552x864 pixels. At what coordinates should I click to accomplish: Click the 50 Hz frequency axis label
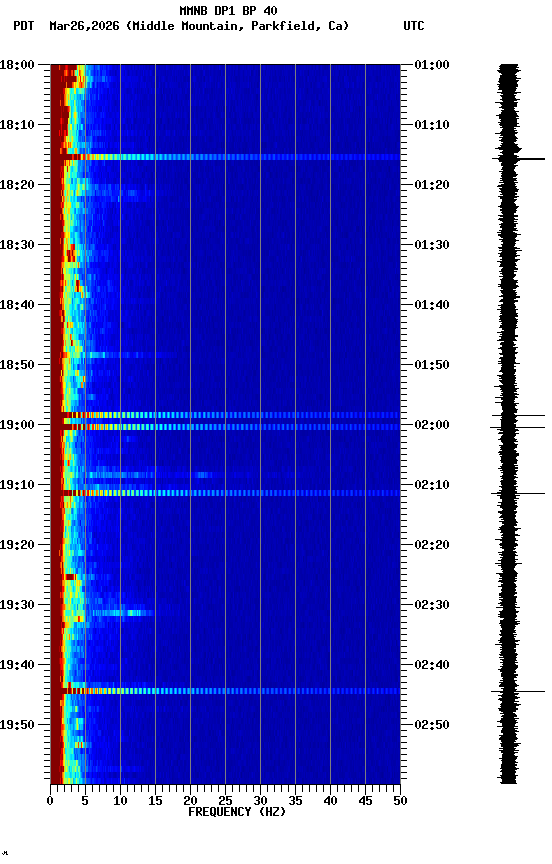[x=400, y=801]
